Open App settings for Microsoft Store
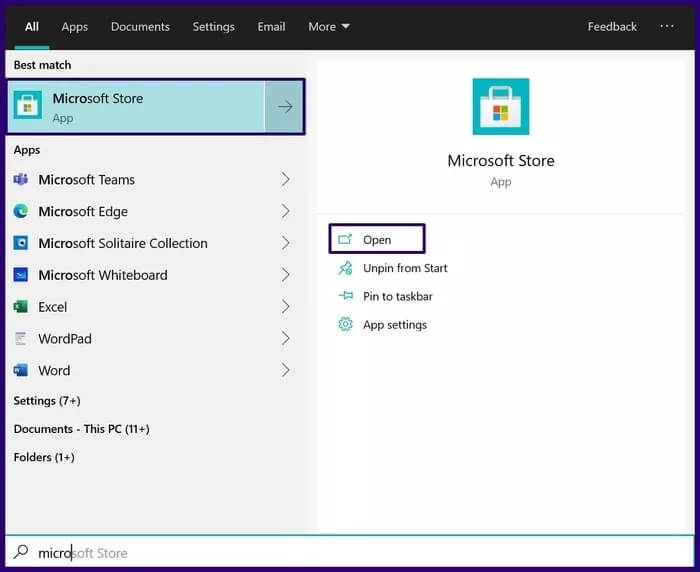The height and width of the screenshot is (572, 700). coord(395,325)
